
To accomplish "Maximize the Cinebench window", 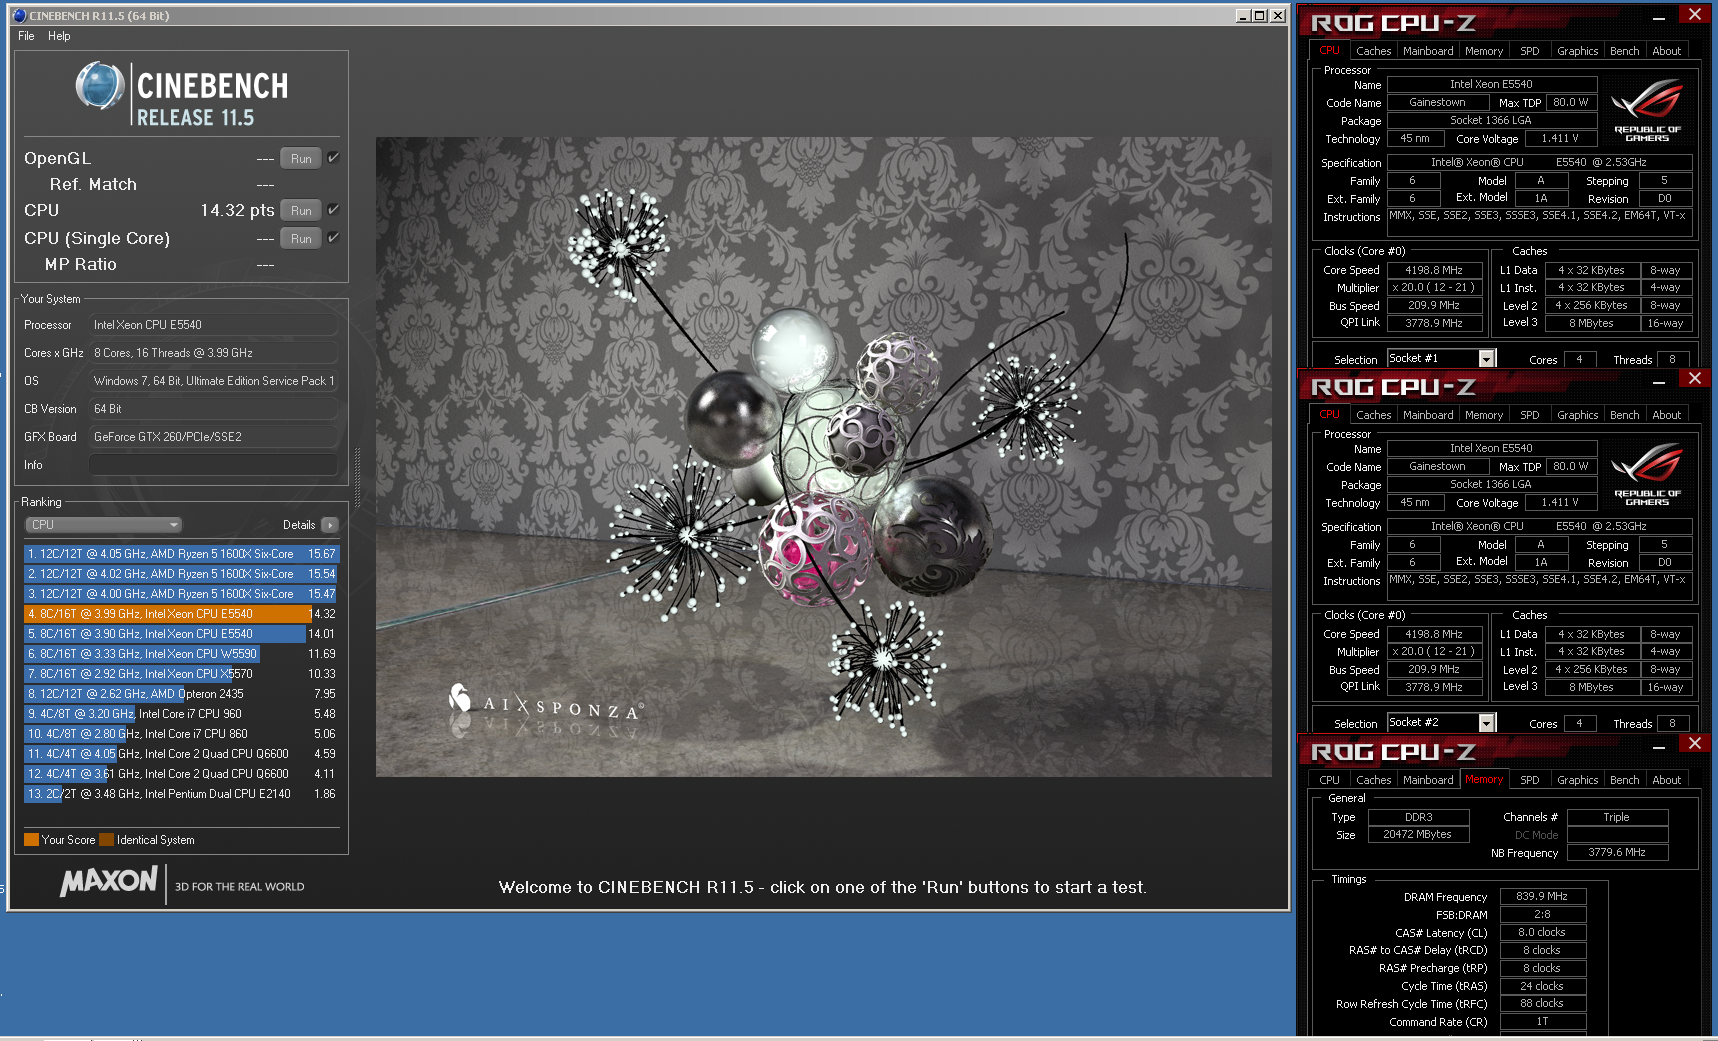I will pos(1260,16).
